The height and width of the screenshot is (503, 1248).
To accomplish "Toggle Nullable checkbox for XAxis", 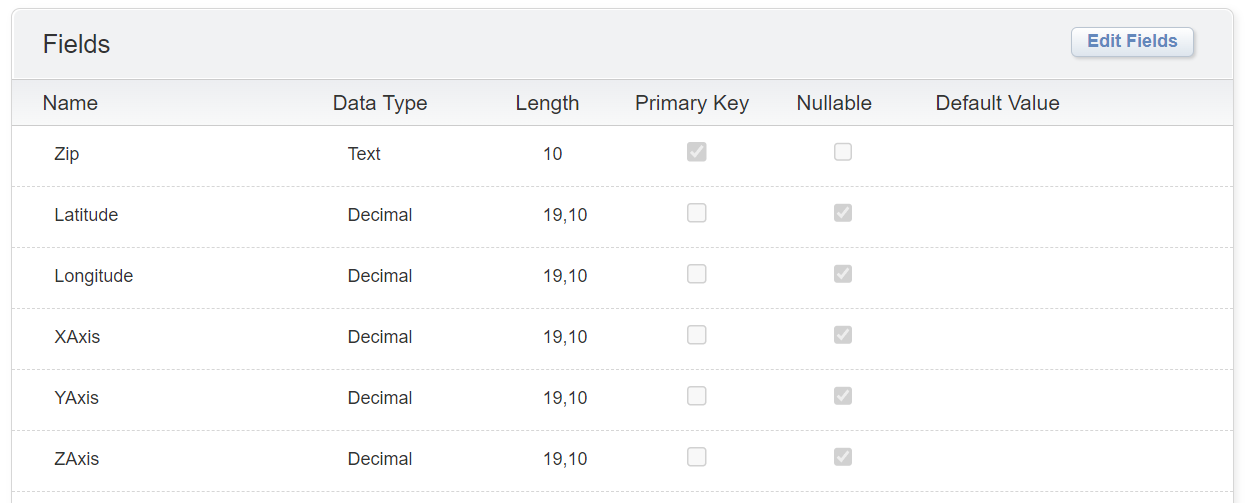I will pos(843,335).
